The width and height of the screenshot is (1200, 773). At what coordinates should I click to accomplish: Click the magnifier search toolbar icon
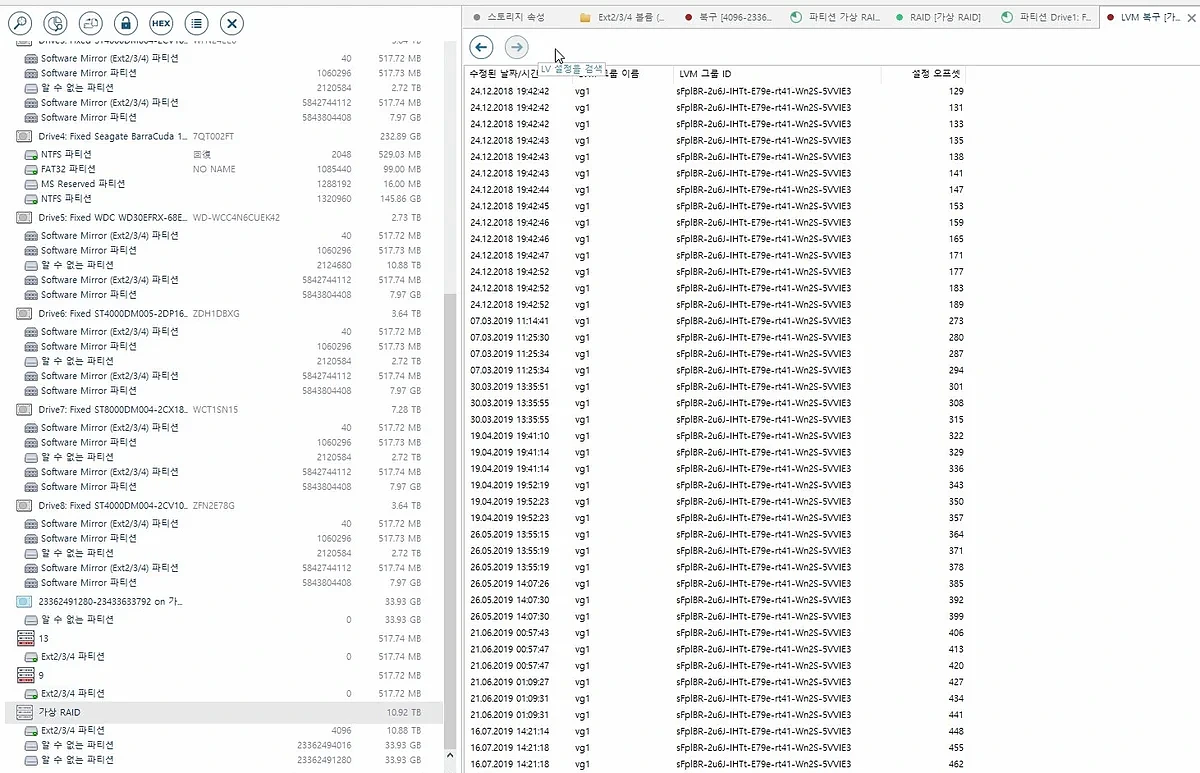coord(21,22)
